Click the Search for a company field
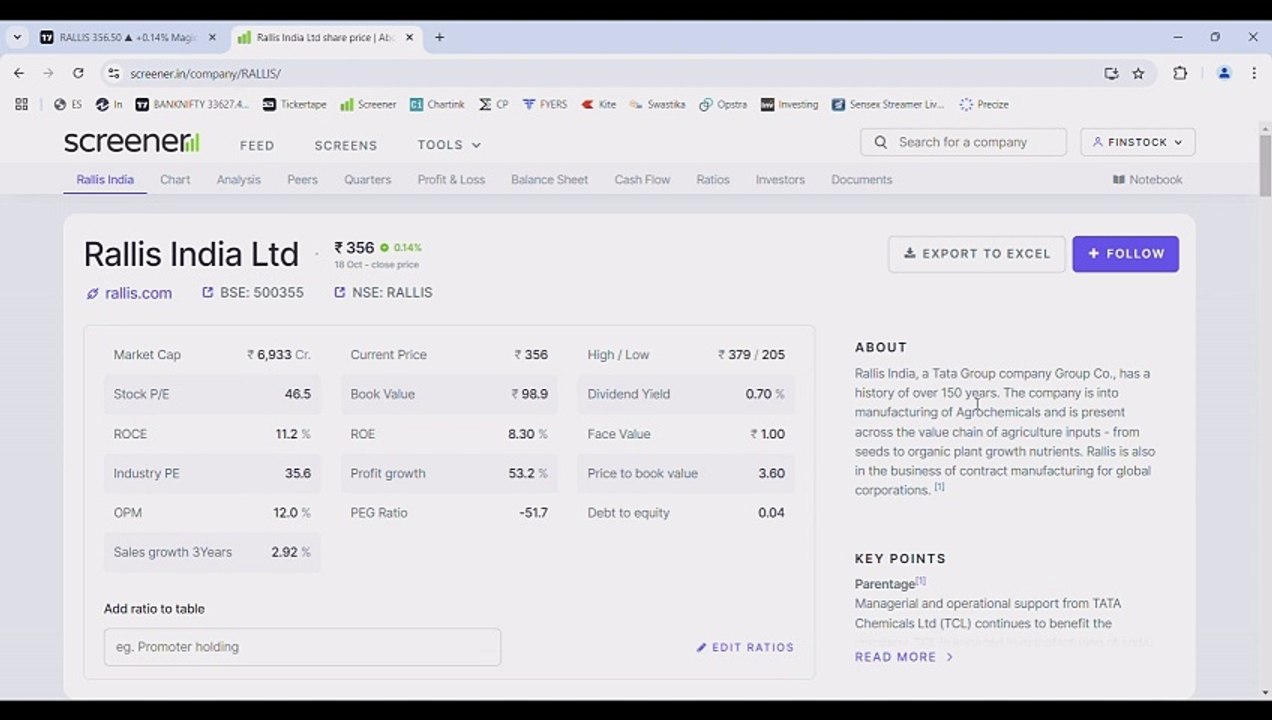This screenshot has width=1272, height=720. [963, 142]
